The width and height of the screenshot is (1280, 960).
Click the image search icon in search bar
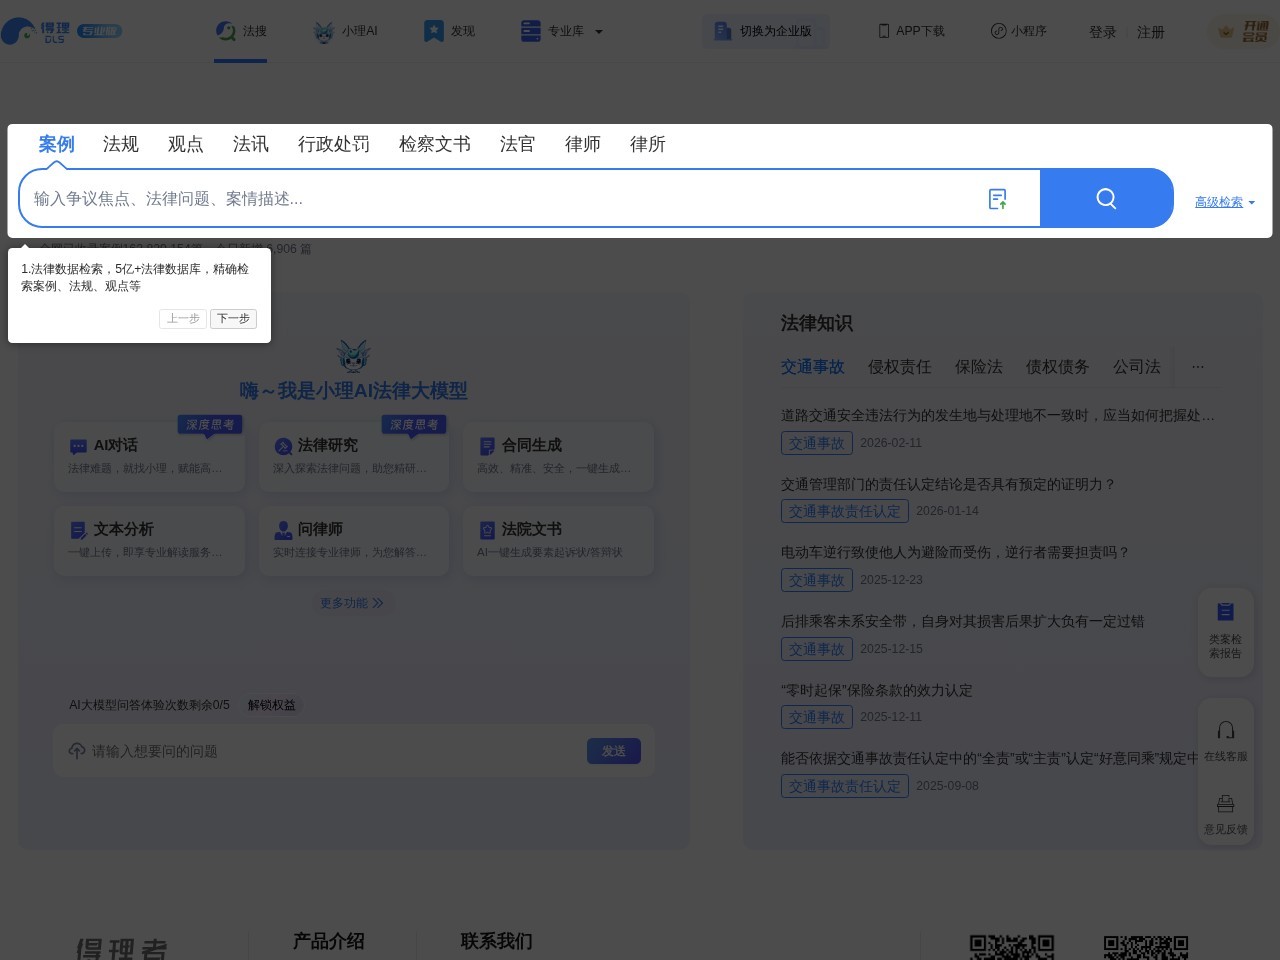pos(998,198)
